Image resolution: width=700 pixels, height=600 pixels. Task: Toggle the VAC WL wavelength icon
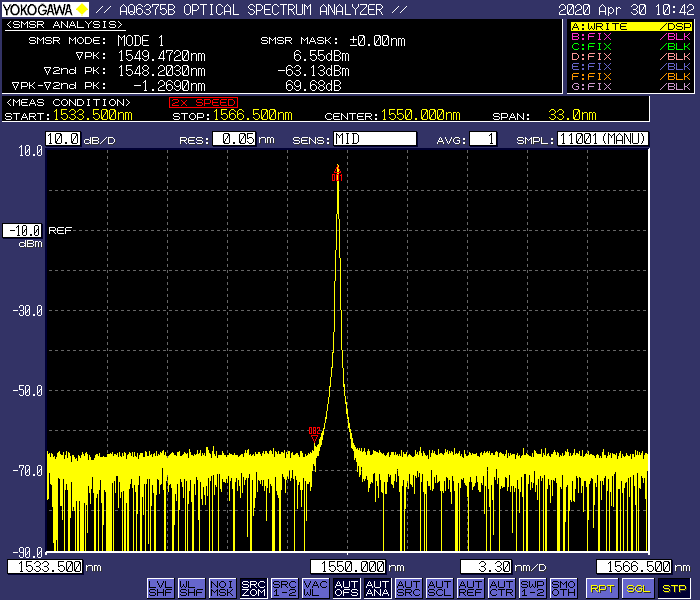pos(315,588)
